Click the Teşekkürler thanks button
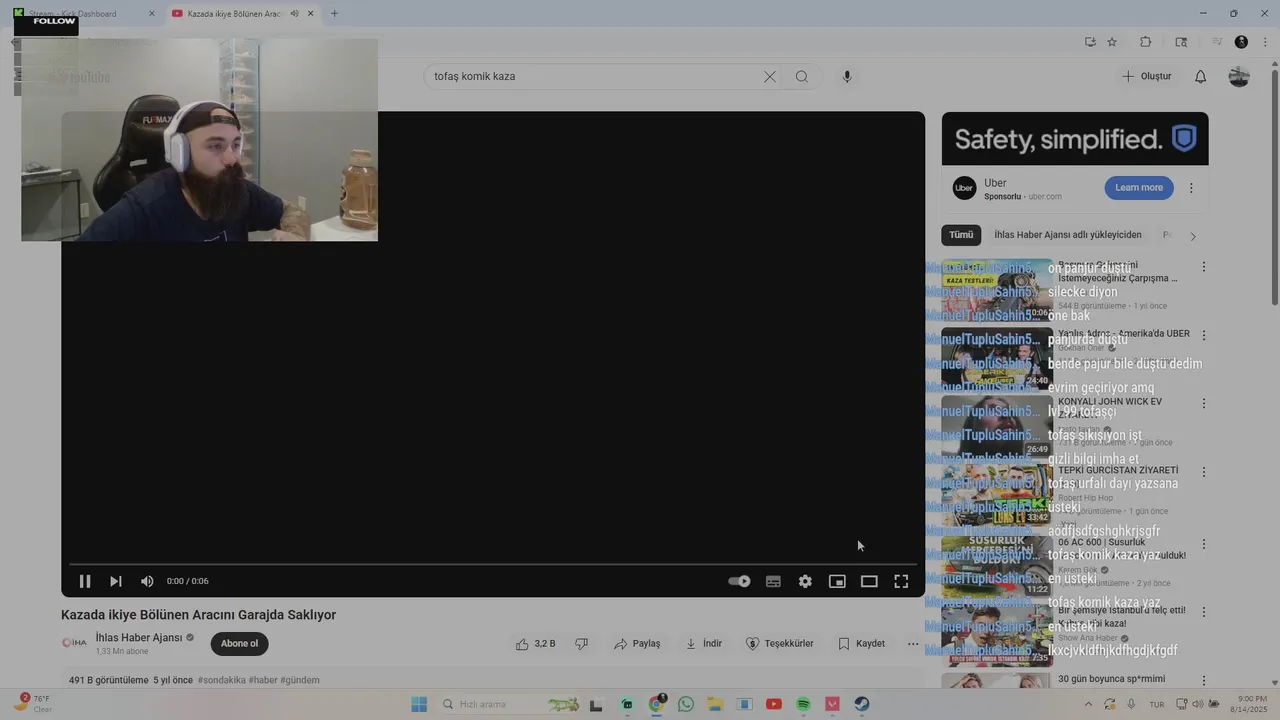1280x720 pixels. (x=780, y=644)
